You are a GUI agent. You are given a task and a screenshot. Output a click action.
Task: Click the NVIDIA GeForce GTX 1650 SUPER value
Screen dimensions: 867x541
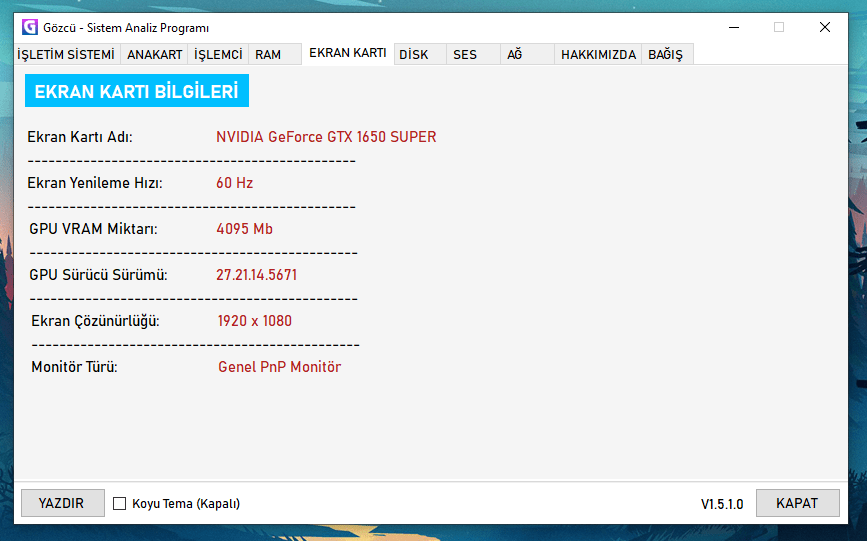[326, 137]
